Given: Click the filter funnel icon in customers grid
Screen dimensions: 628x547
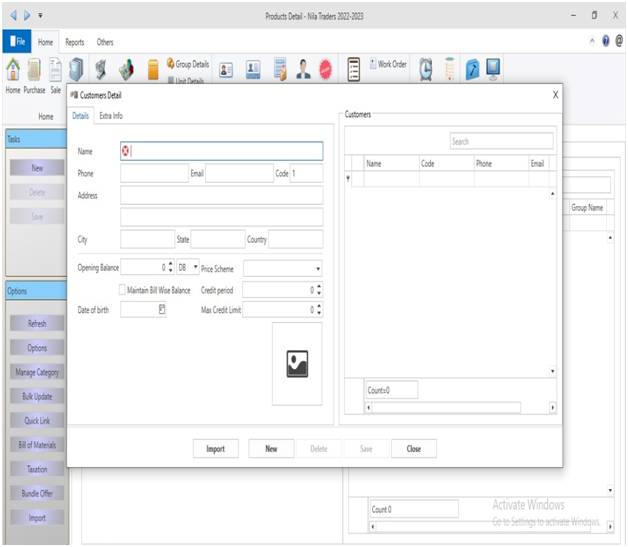Looking at the screenshot, I should (x=348, y=179).
